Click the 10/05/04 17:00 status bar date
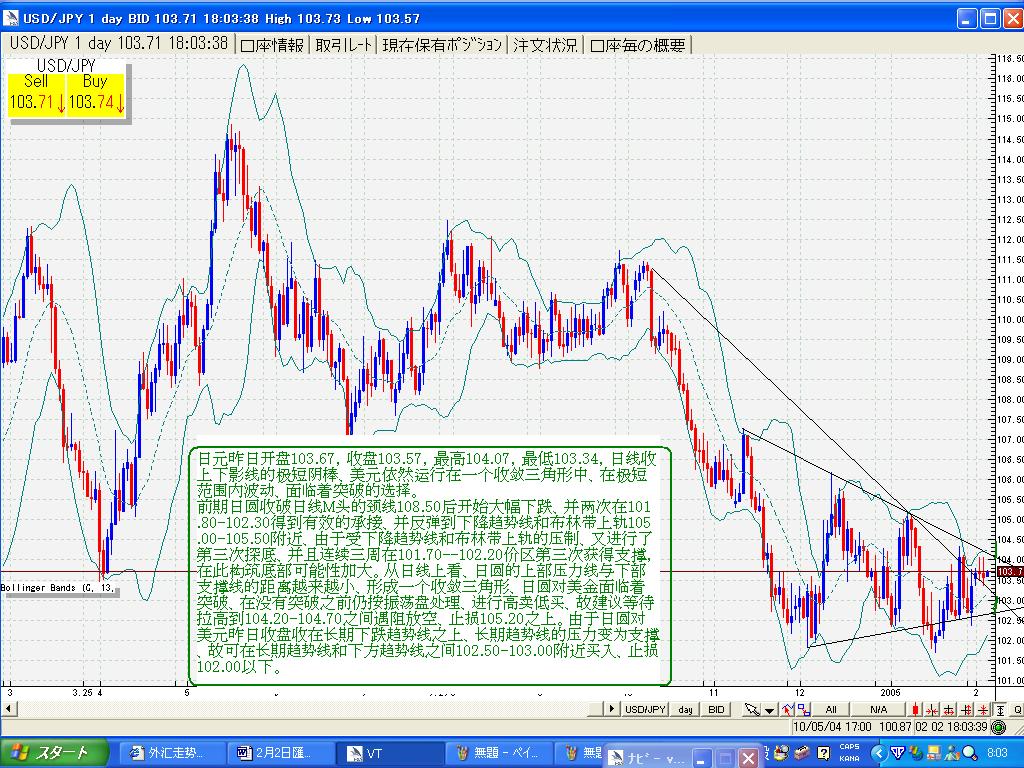The image size is (1024, 768). click(832, 726)
